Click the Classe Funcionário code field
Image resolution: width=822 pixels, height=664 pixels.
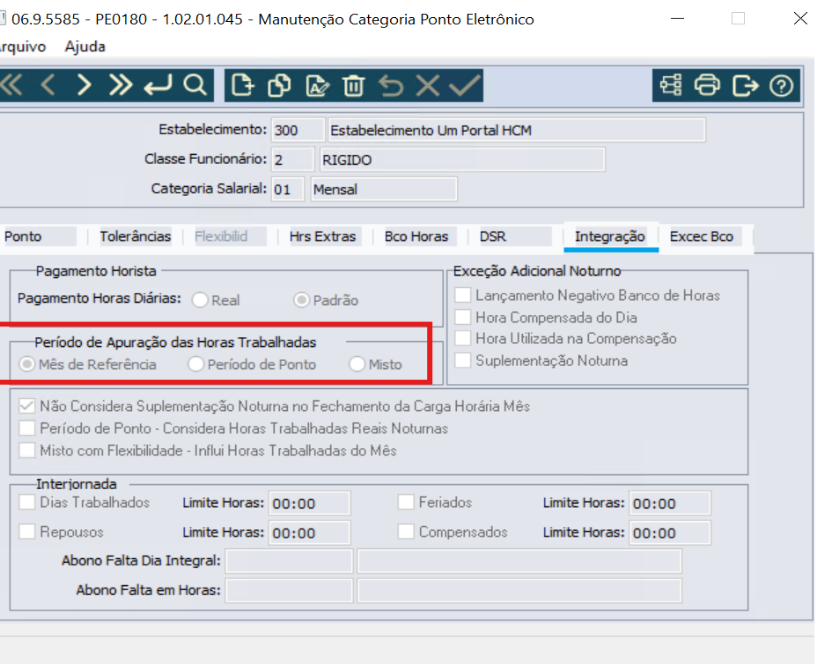(x=293, y=160)
